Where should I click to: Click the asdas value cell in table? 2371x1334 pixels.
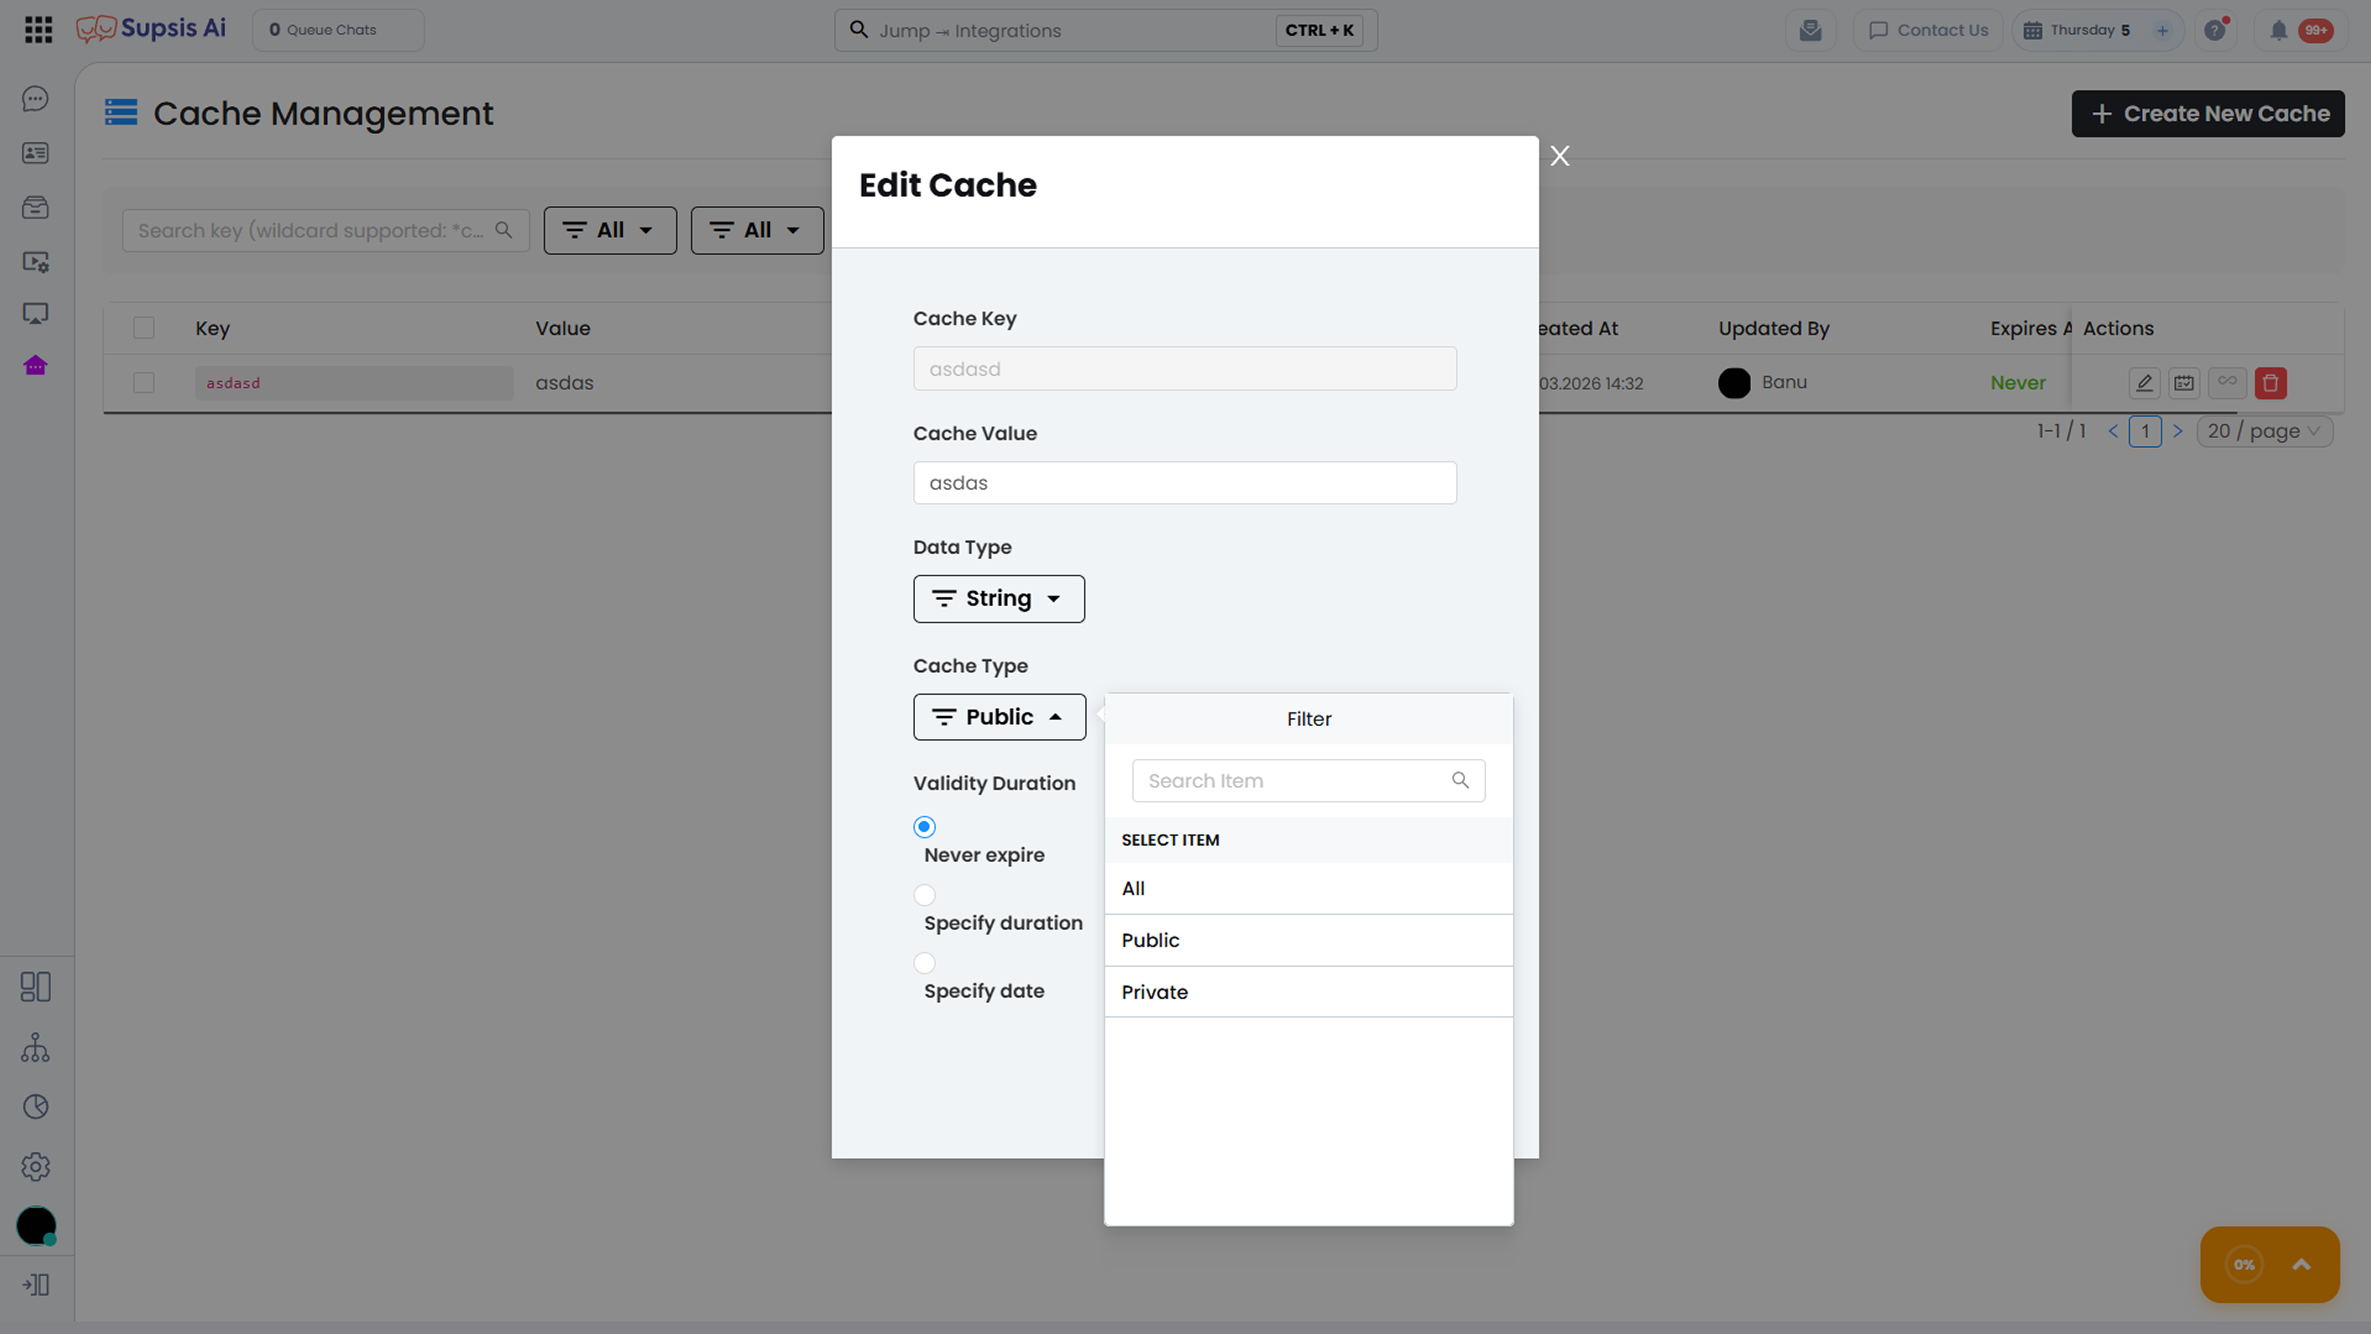[565, 383]
